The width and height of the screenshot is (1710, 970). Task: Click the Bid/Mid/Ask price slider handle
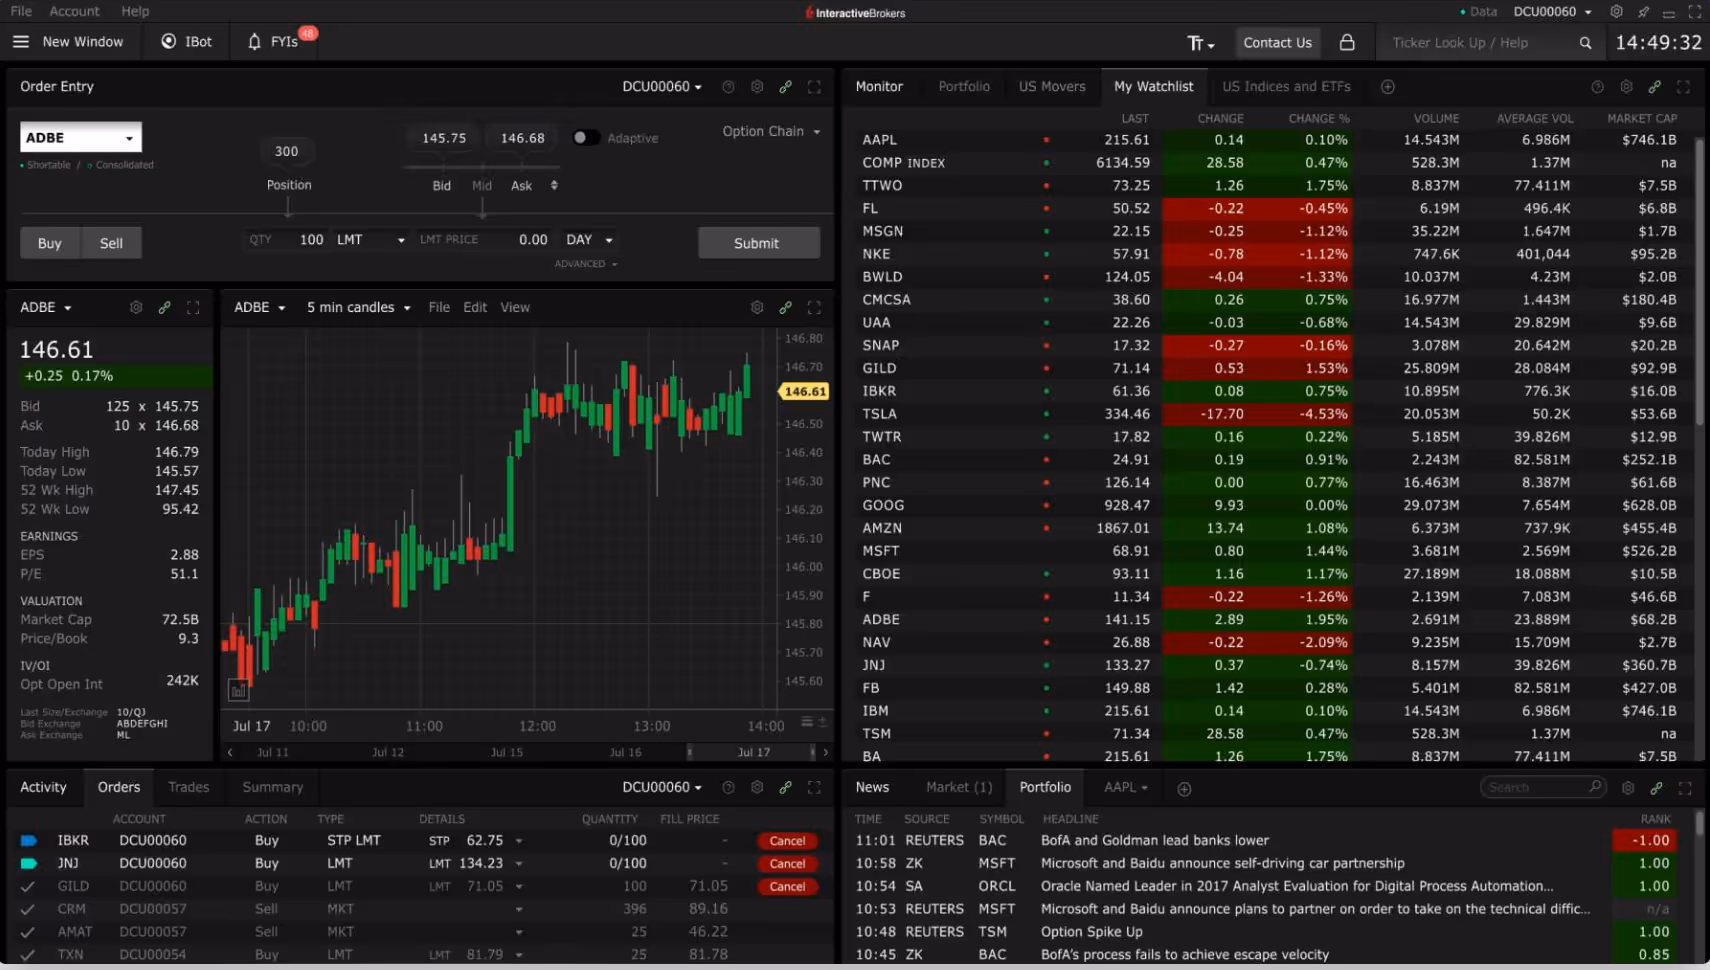click(x=482, y=209)
